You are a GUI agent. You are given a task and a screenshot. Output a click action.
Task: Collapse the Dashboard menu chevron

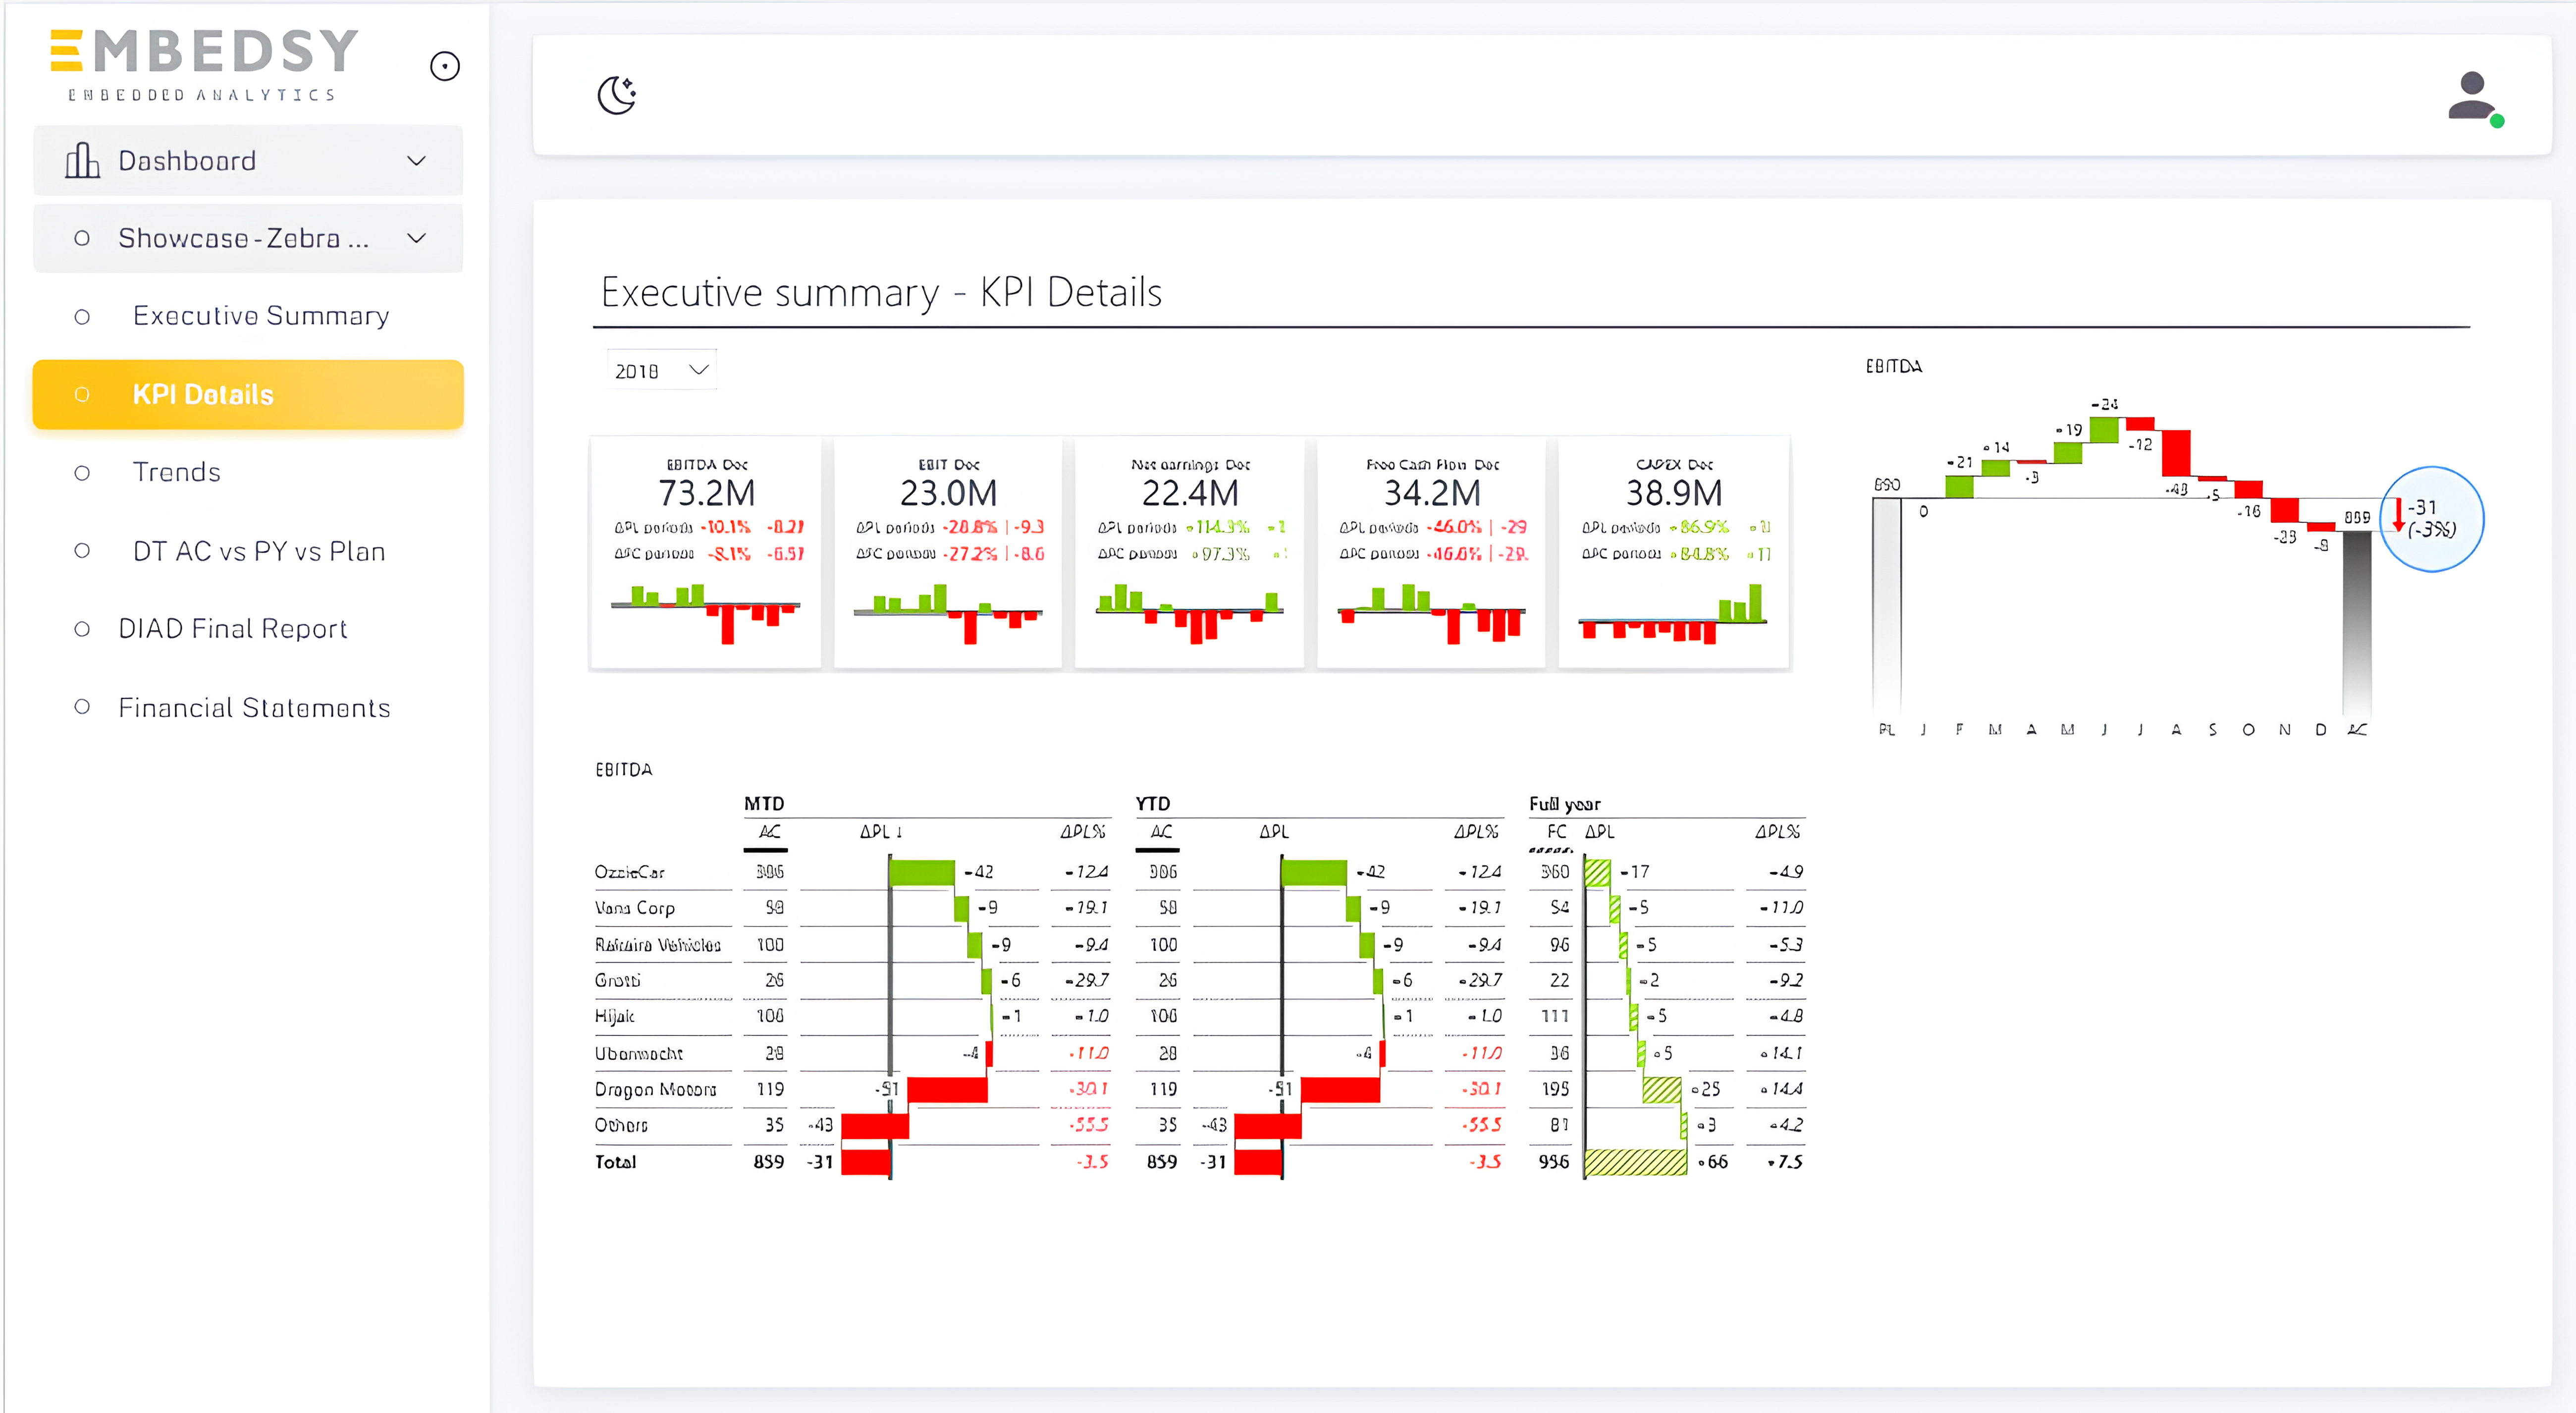(417, 160)
